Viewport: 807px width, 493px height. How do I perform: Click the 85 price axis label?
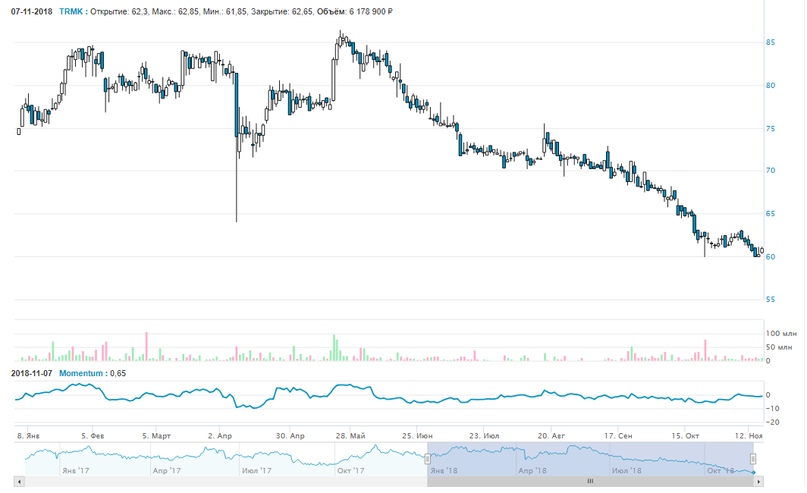[771, 43]
